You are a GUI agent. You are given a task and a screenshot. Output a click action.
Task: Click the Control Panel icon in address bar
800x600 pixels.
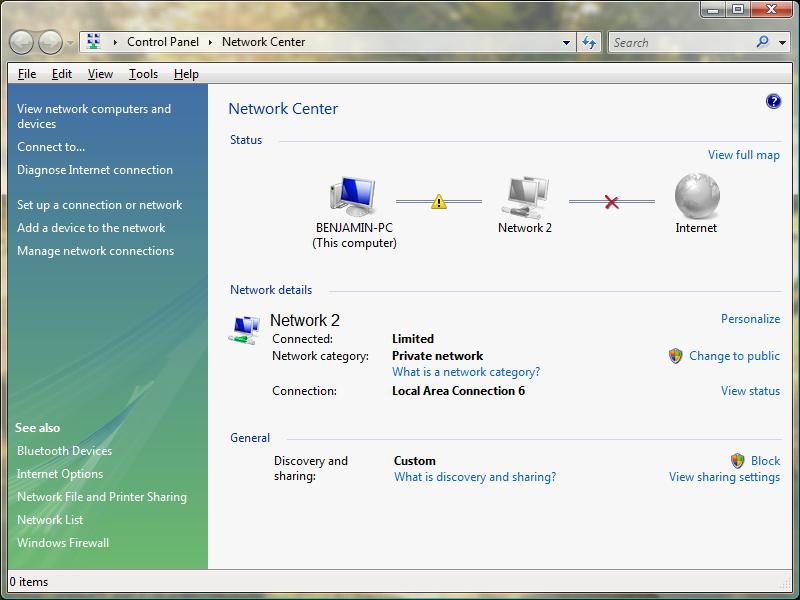(94, 42)
